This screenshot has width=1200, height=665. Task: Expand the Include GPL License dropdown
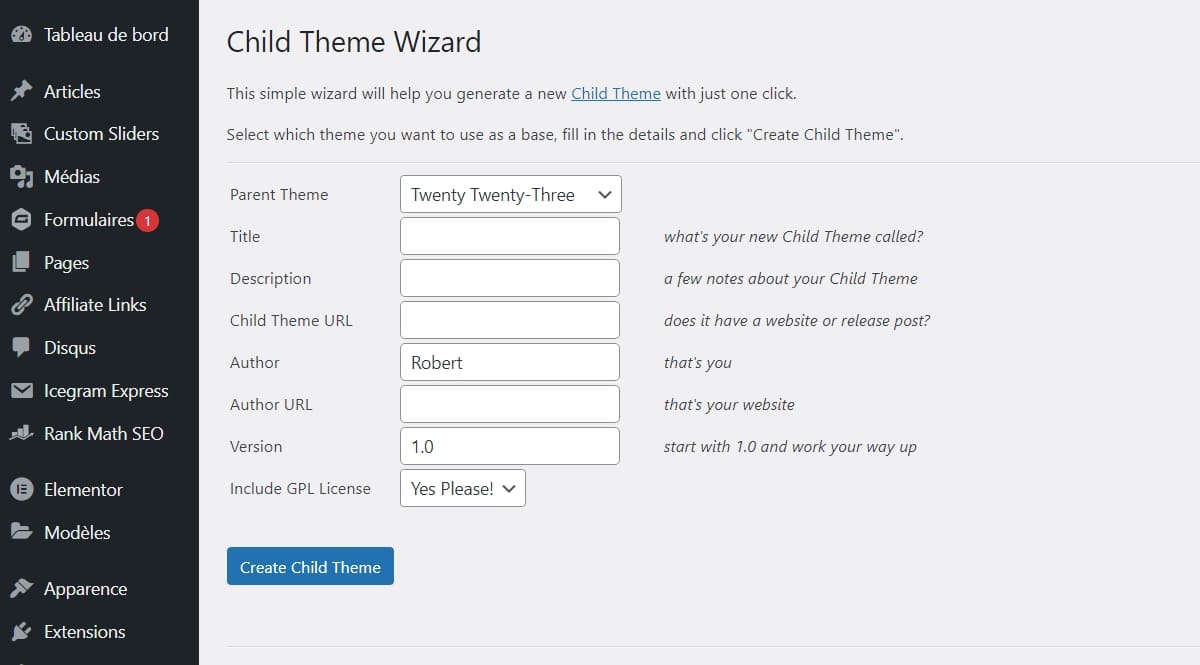click(462, 488)
